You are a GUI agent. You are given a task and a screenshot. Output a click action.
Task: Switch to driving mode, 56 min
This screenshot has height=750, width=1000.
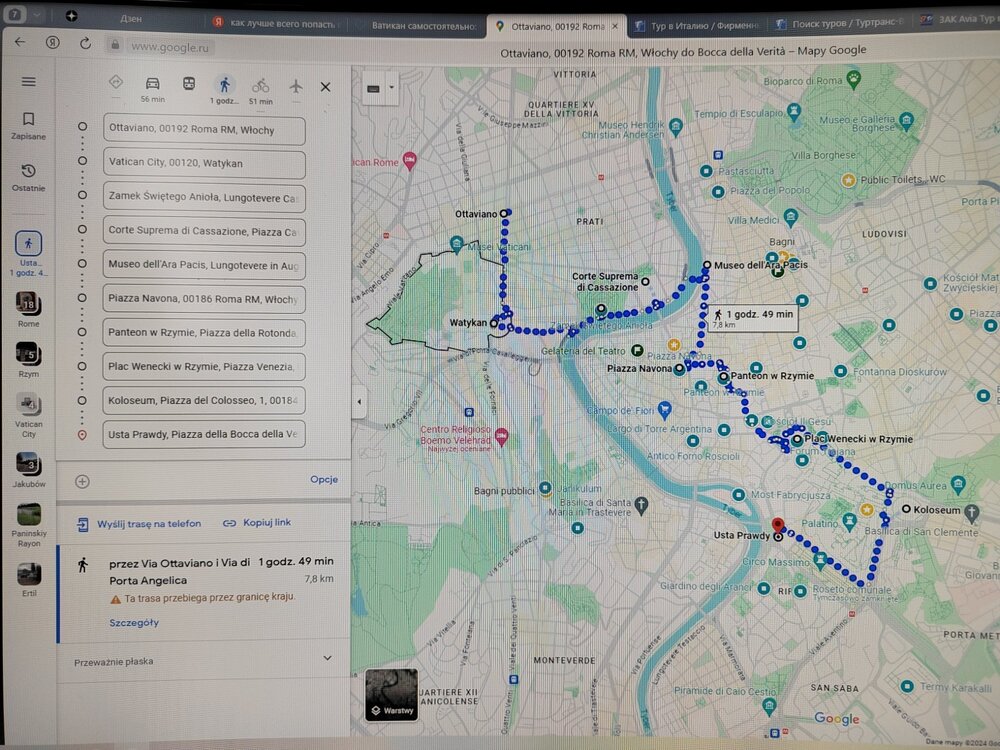point(152,89)
